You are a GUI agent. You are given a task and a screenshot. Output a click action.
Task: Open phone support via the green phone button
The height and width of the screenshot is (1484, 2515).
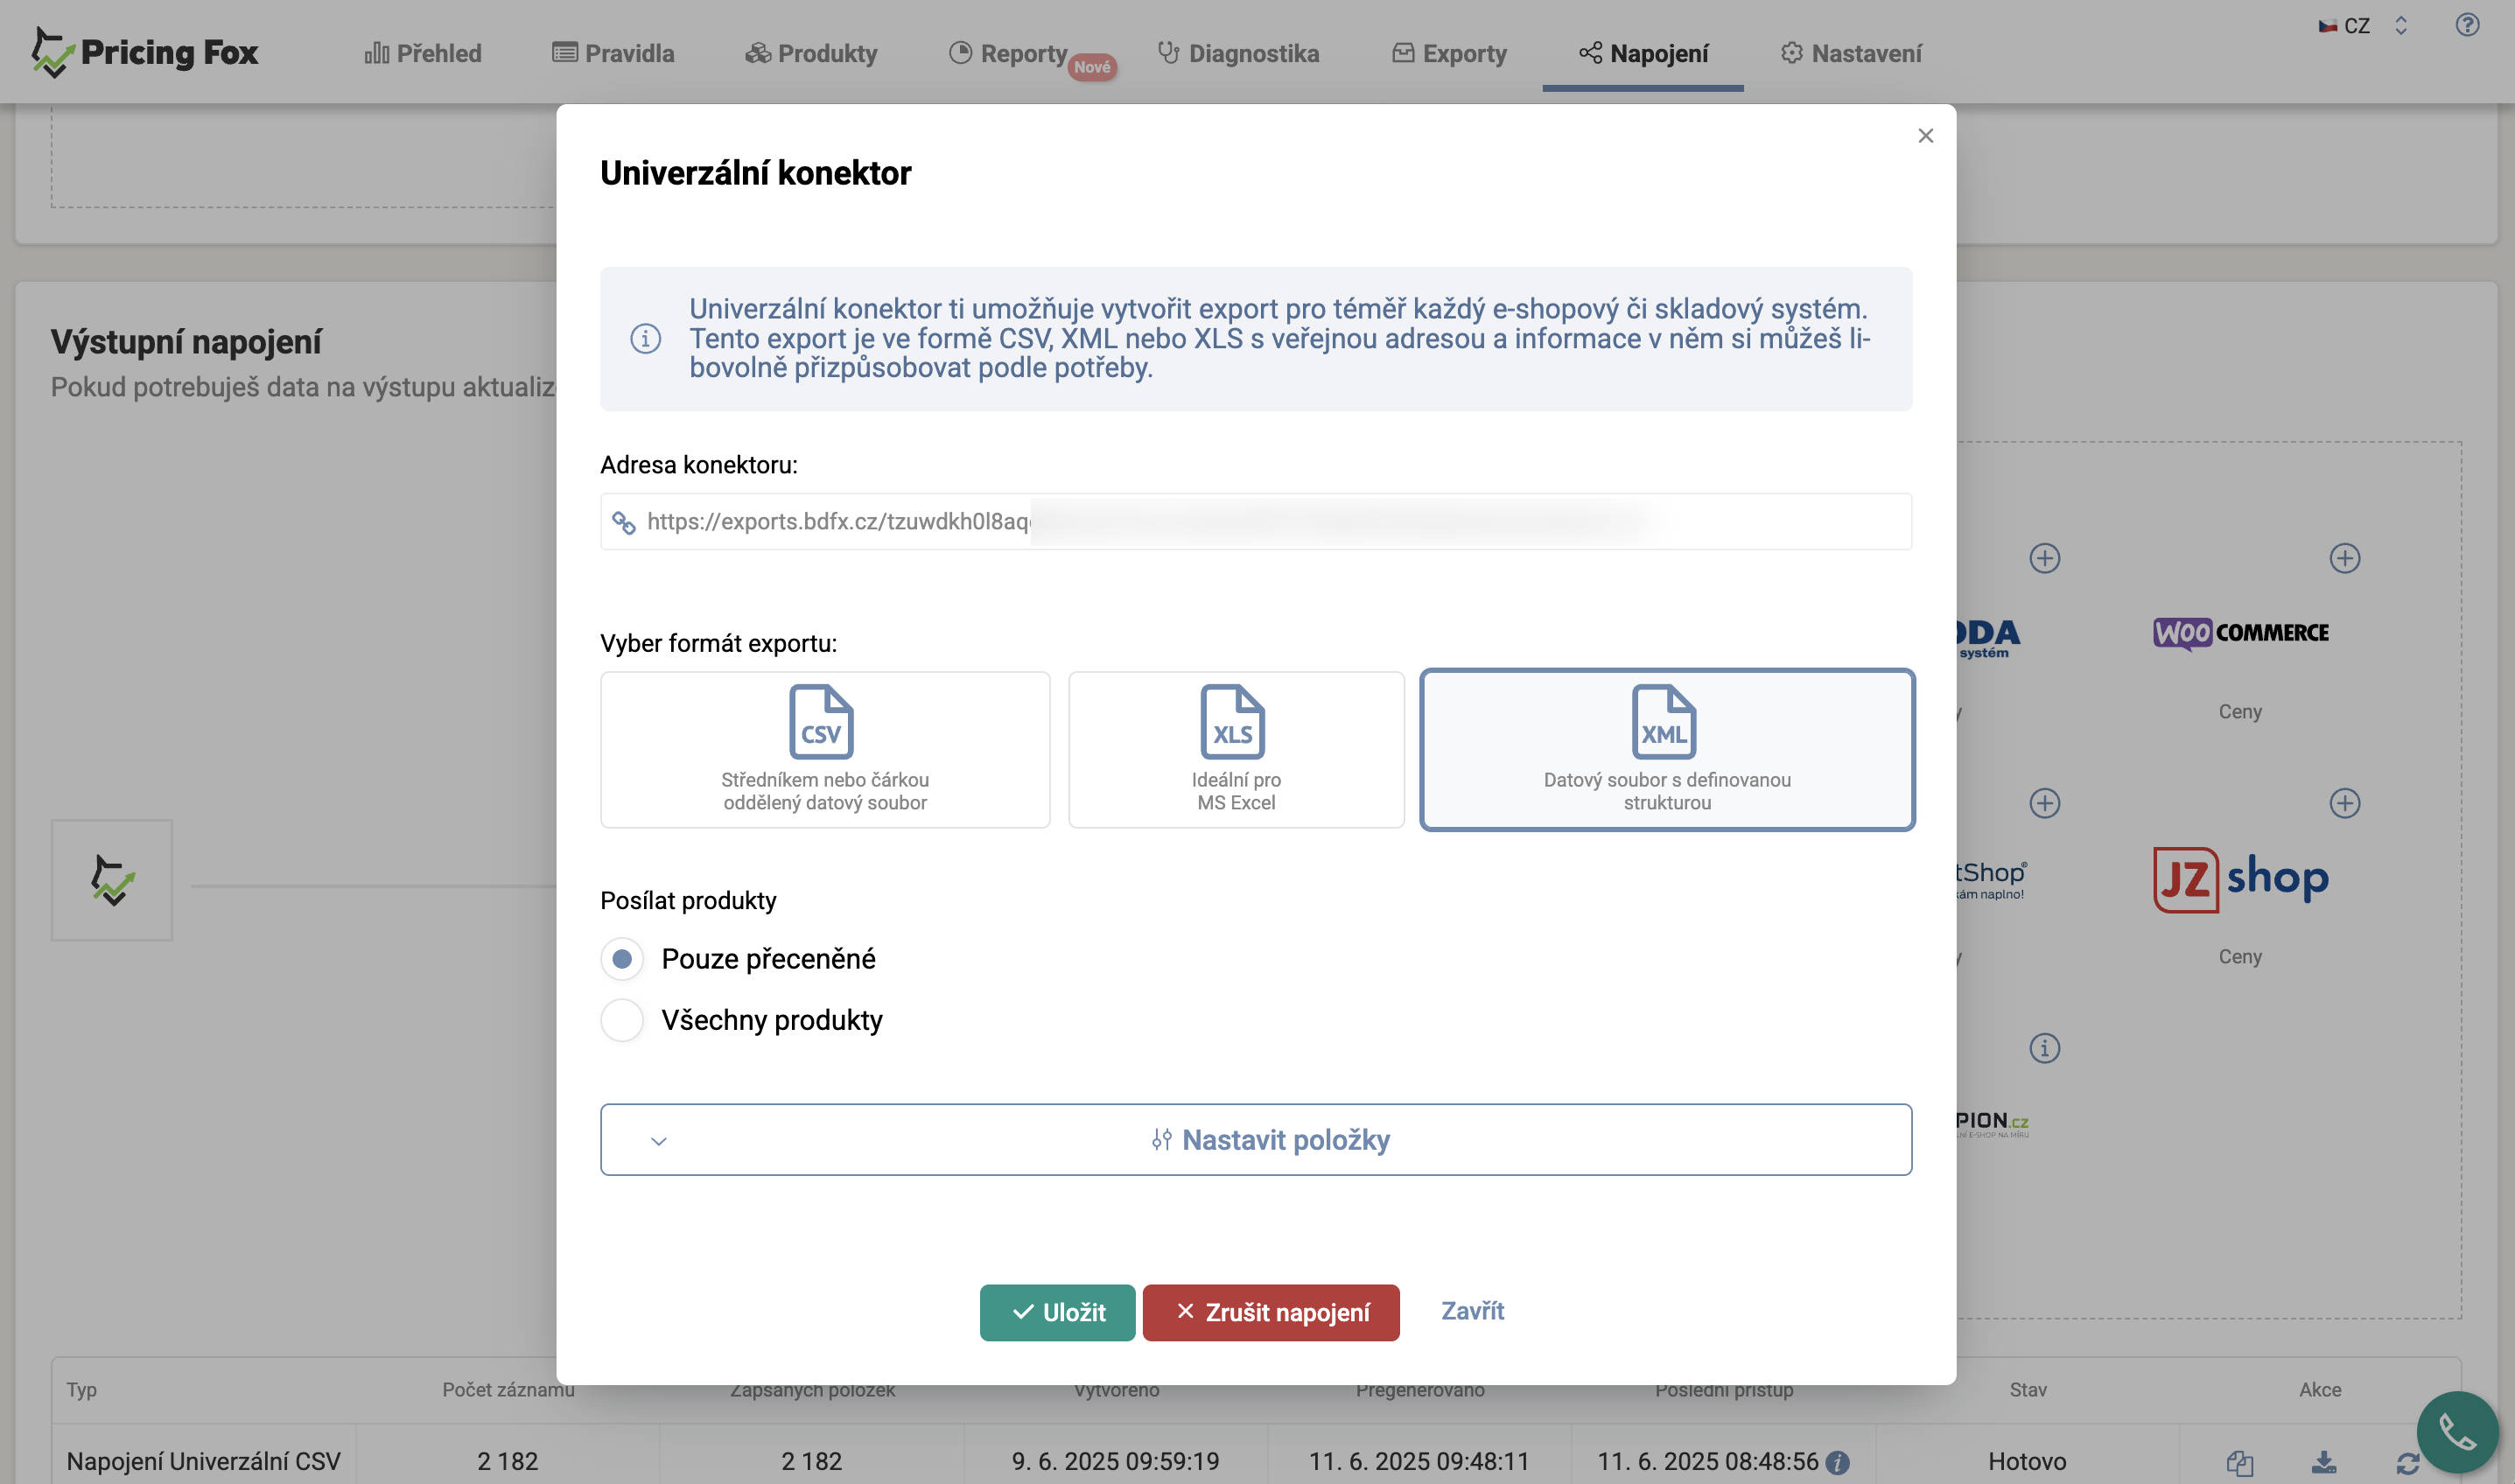coord(2459,1434)
